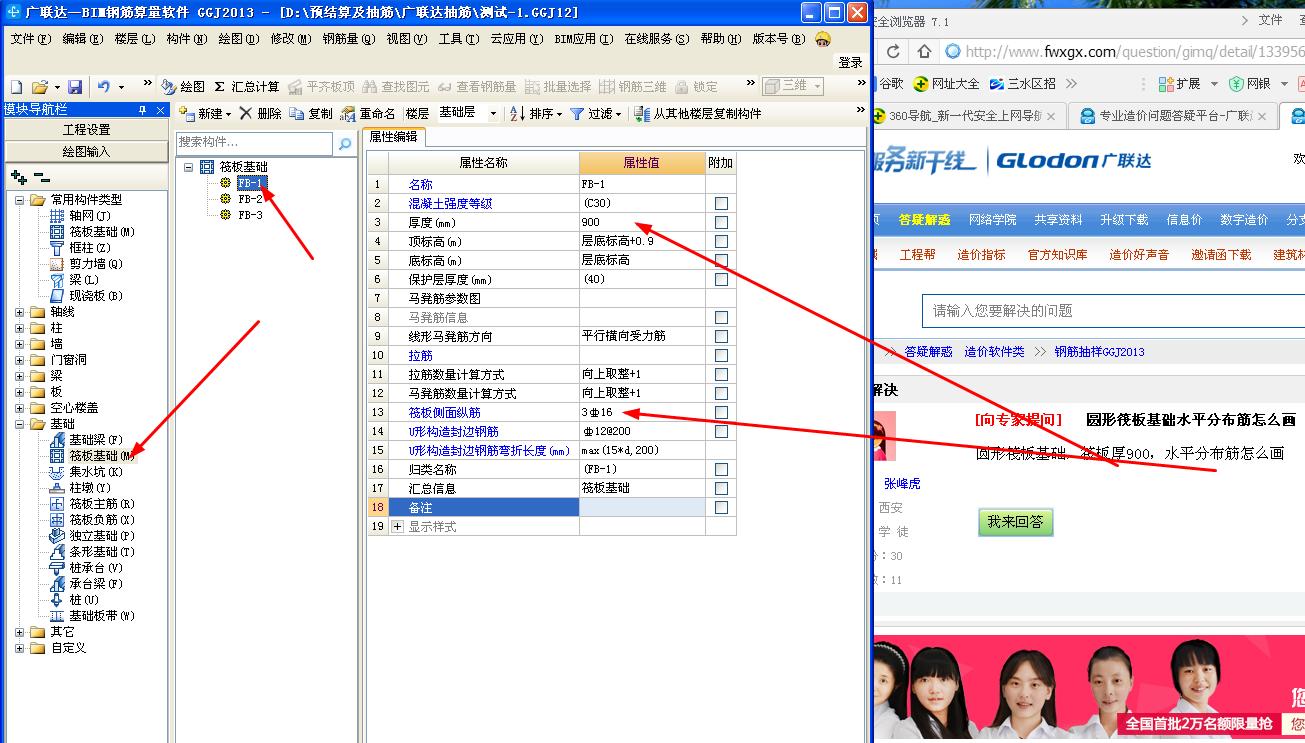Click the search magnifier icon
The width and height of the screenshot is (1305, 743).
click(x=345, y=144)
